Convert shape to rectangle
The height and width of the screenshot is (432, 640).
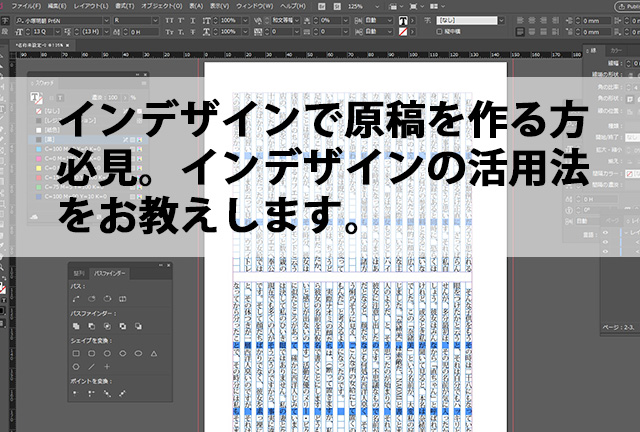tap(76, 353)
